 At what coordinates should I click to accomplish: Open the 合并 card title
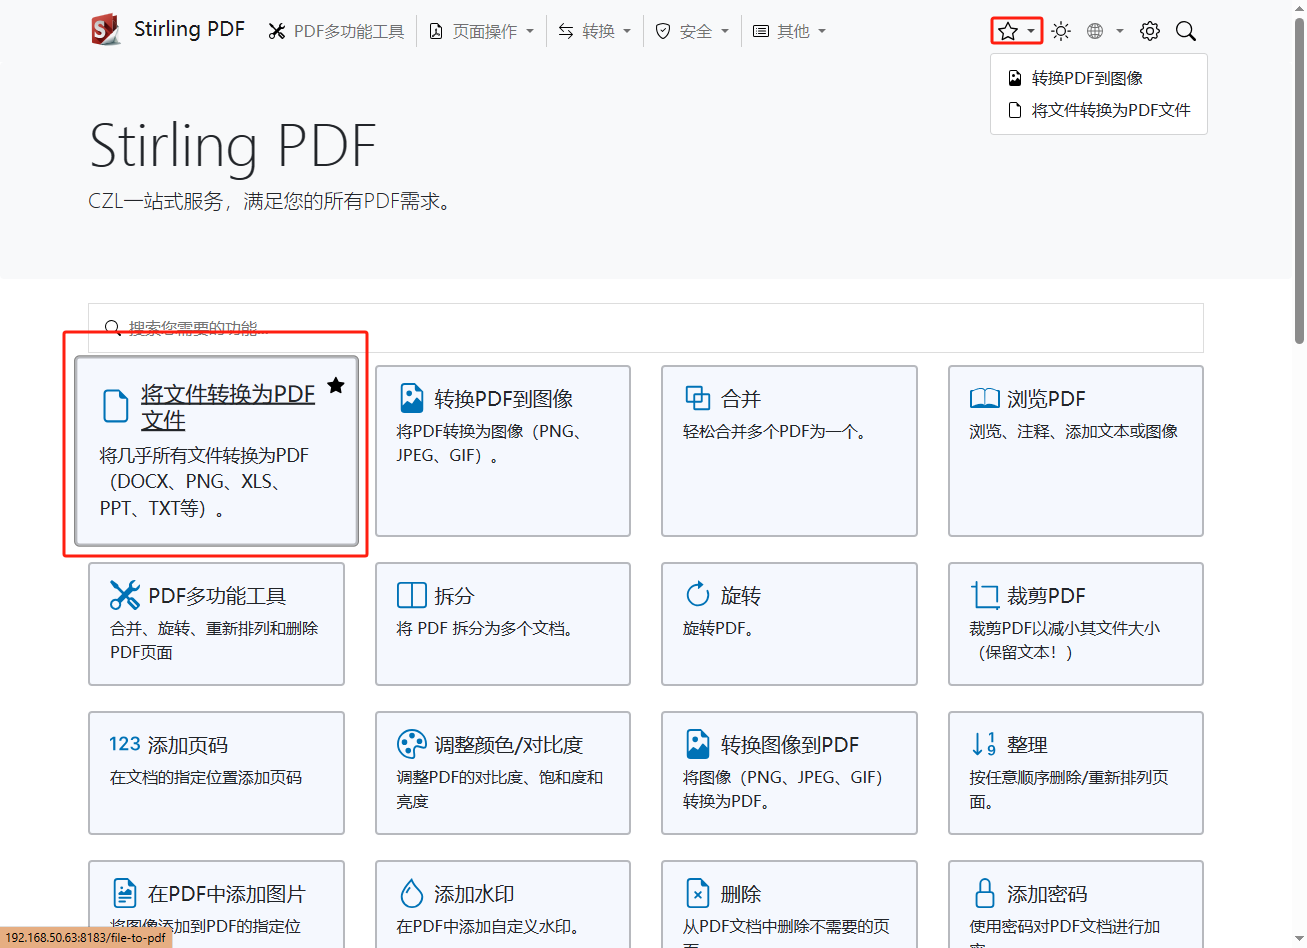pos(741,399)
